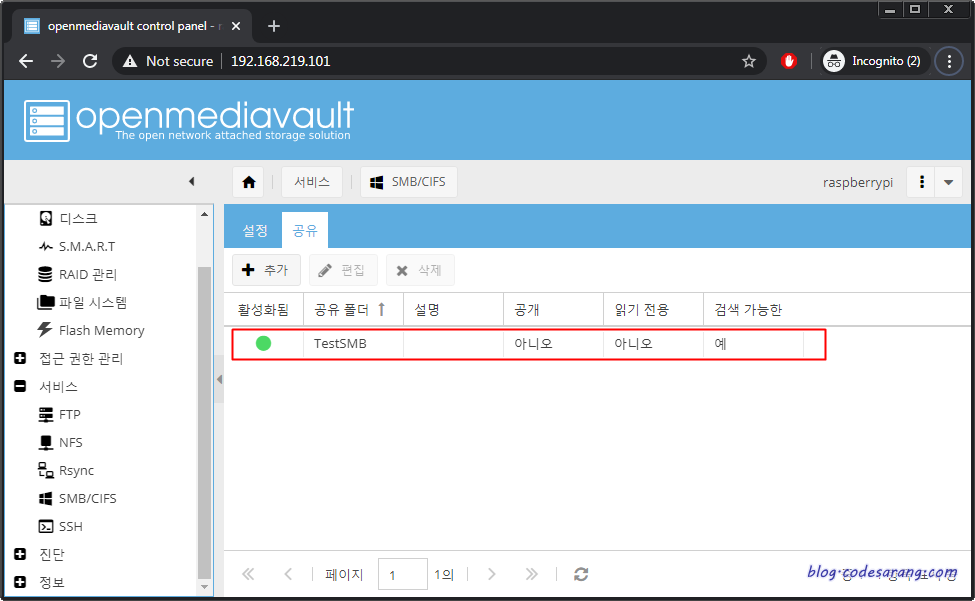Click the browser forward arrow
Image resolution: width=975 pixels, height=601 pixels.
tap(58, 61)
